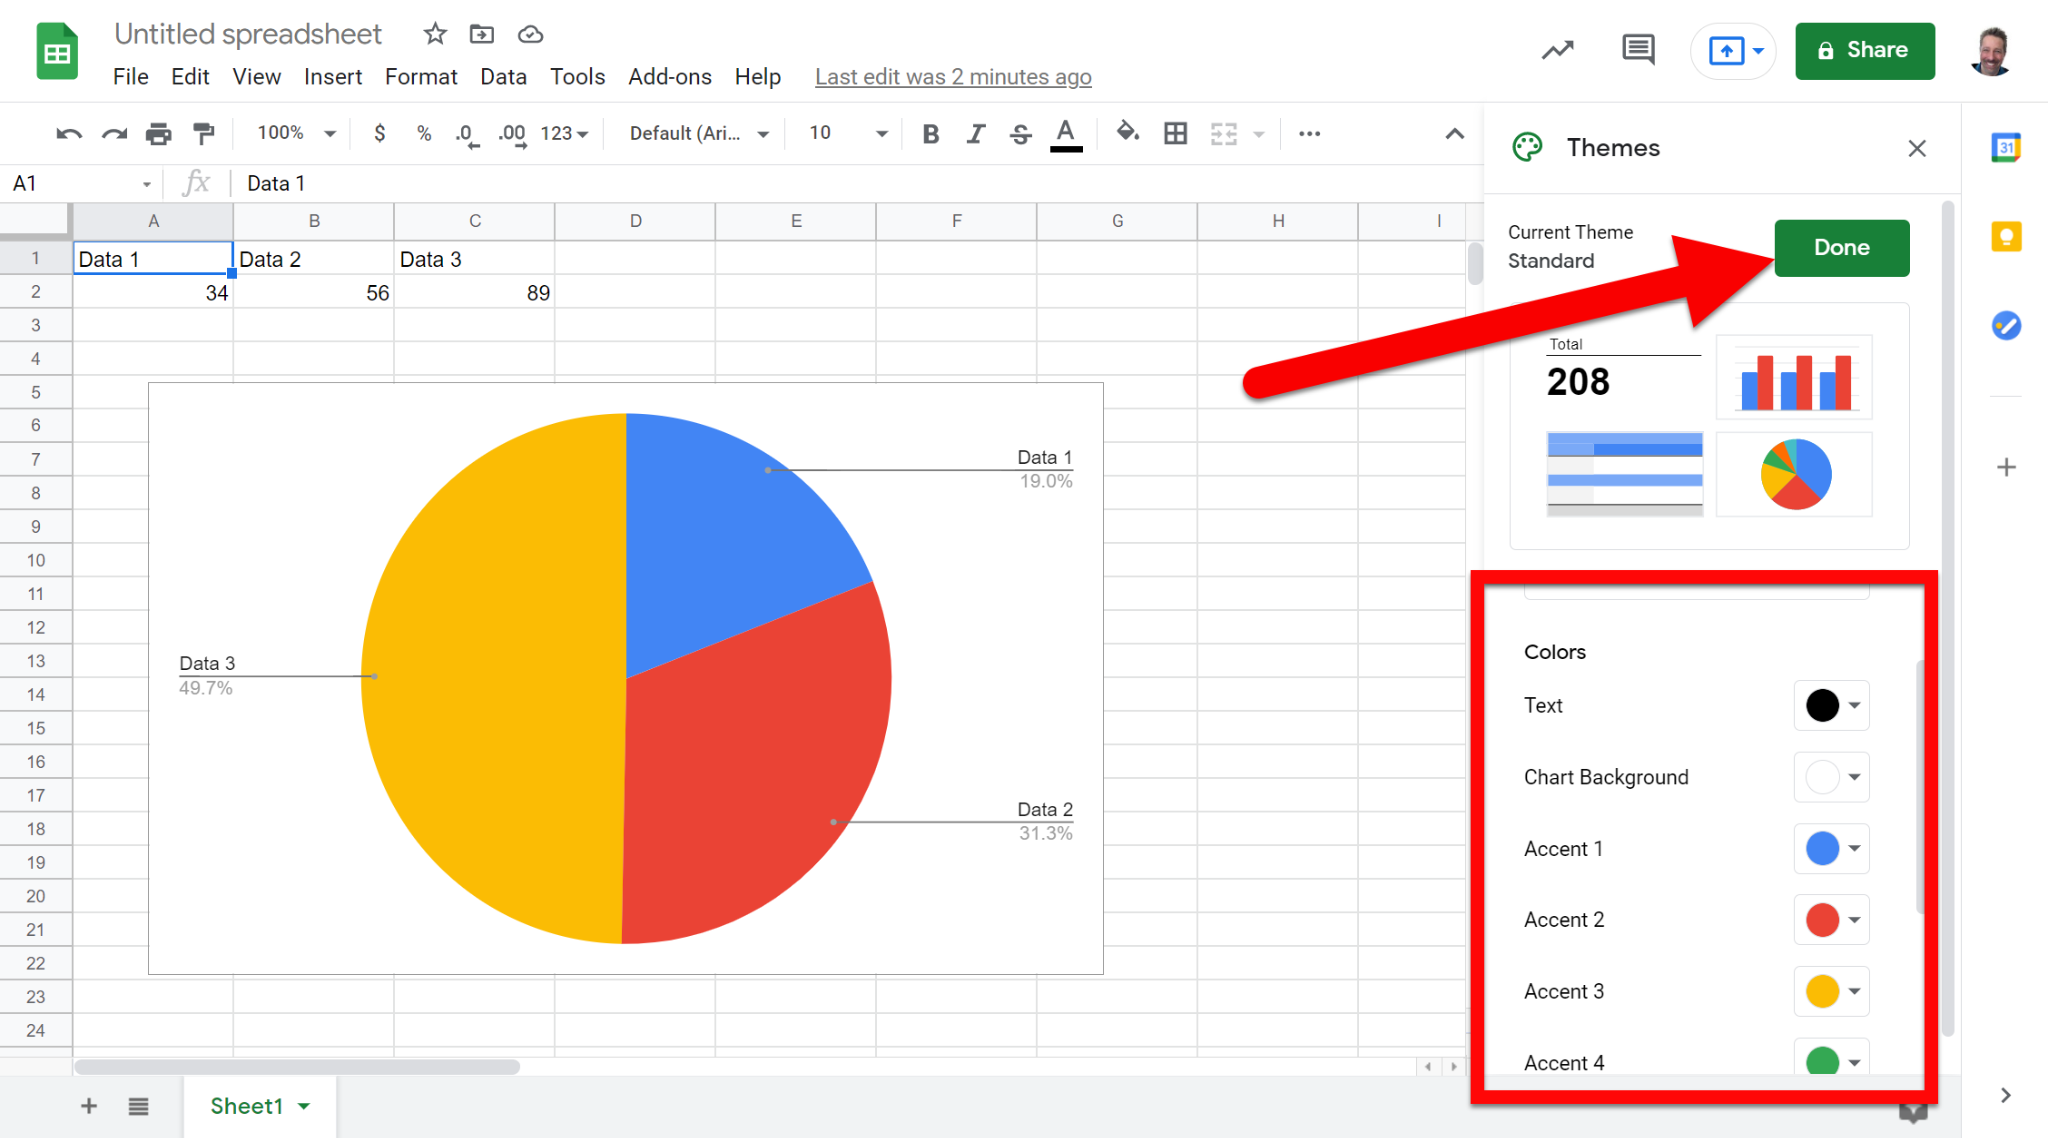Open the zoom 100% dropdown

[x=296, y=133]
